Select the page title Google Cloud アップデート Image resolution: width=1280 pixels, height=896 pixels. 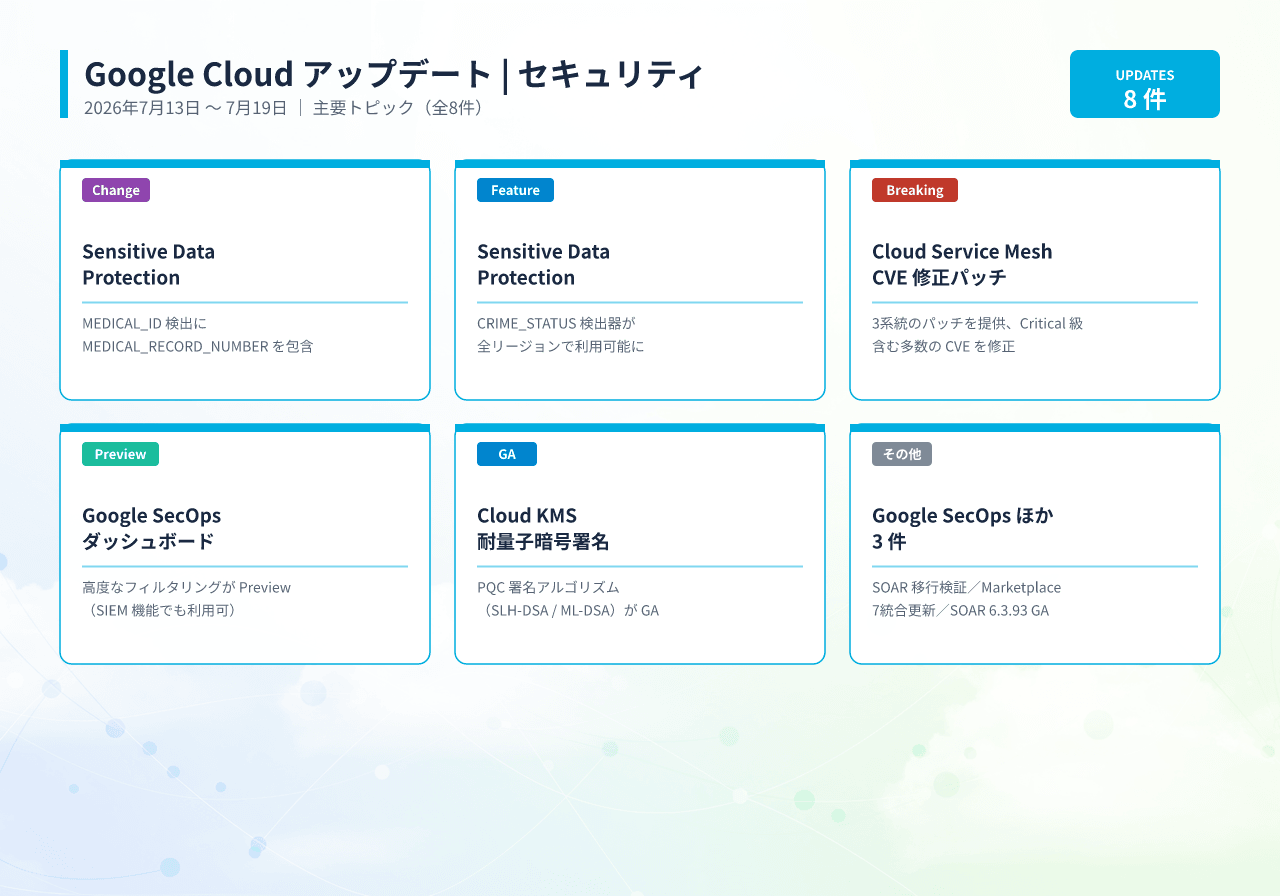[x=288, y=74]
